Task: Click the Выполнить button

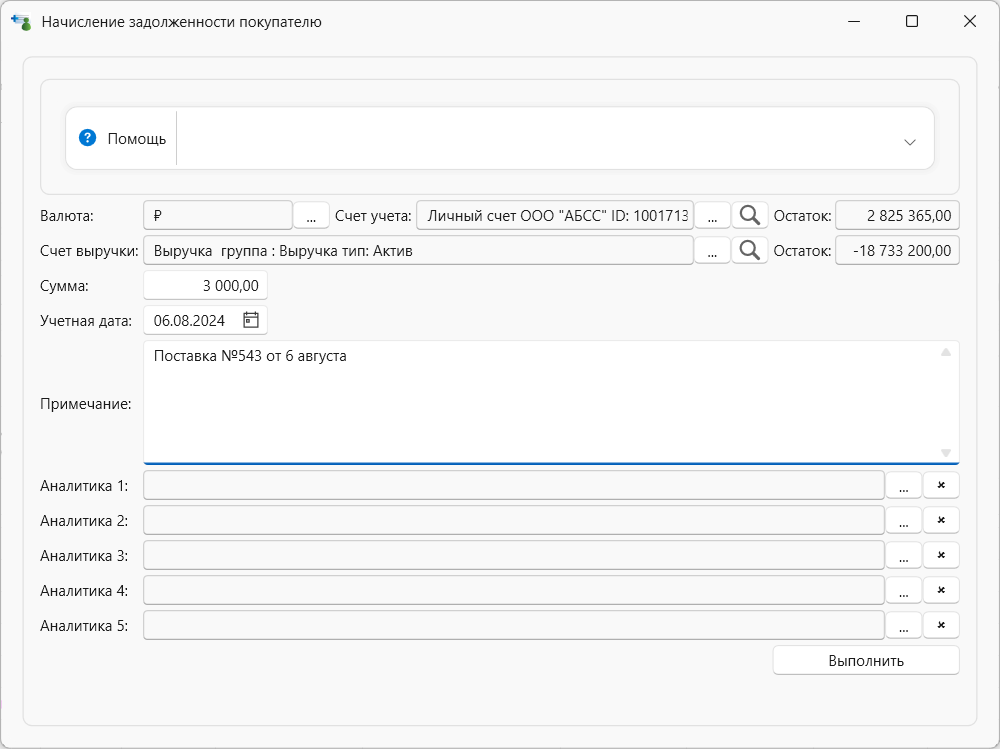Action: pyautogui.click(x=866, y=661)
